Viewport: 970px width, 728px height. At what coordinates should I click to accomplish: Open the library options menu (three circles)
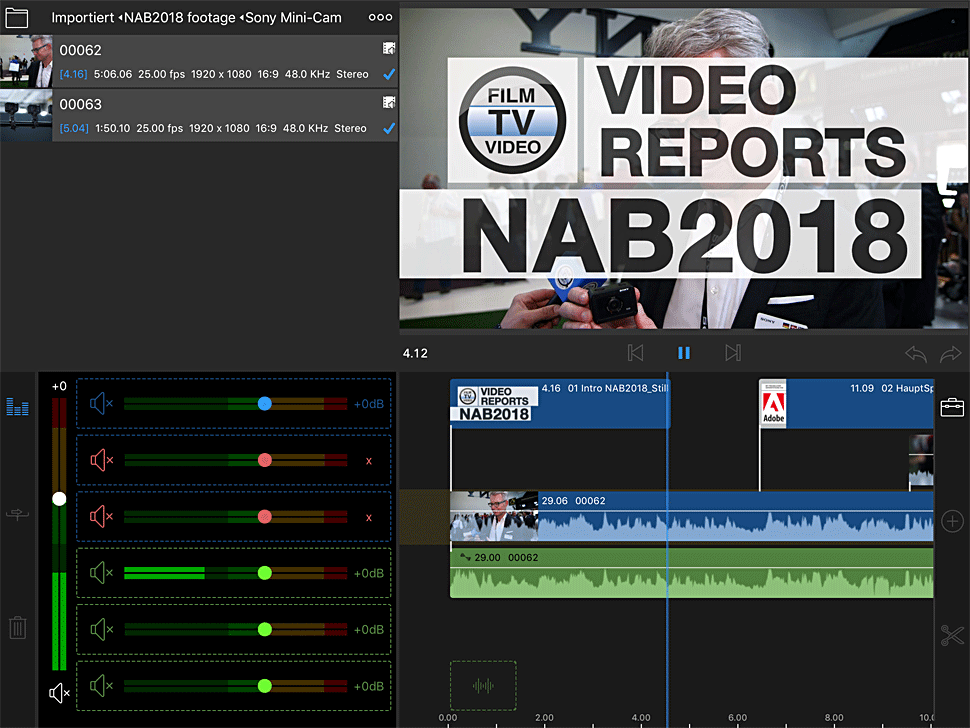380,17
